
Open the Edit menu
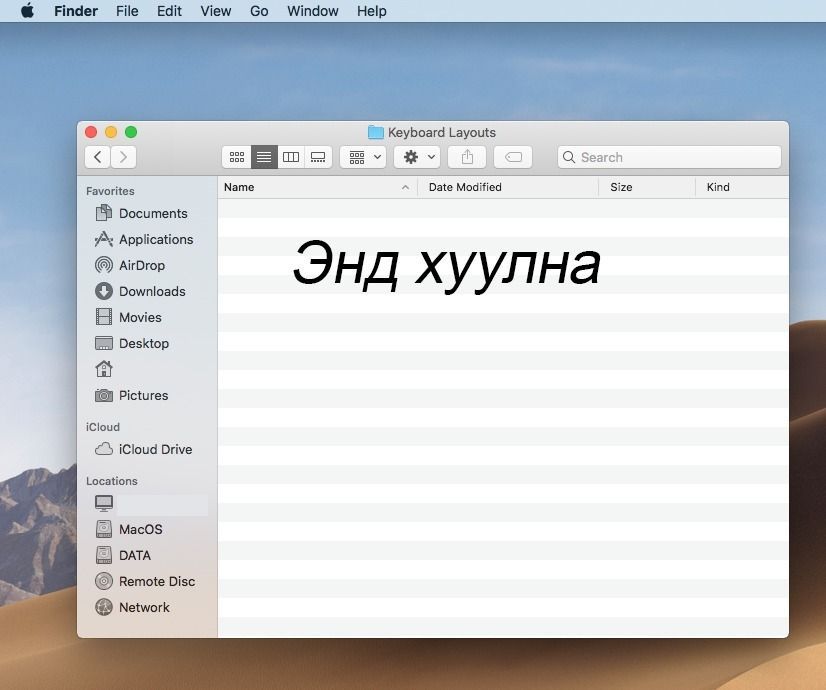click(169, 11)
